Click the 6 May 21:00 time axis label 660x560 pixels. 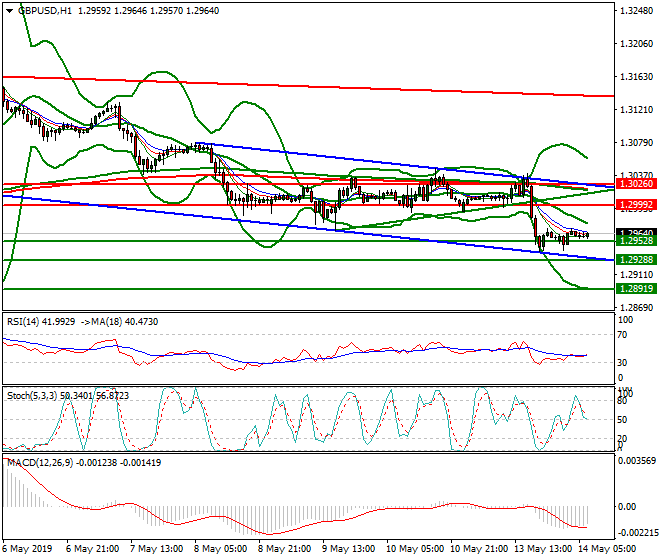coord(92,549)
